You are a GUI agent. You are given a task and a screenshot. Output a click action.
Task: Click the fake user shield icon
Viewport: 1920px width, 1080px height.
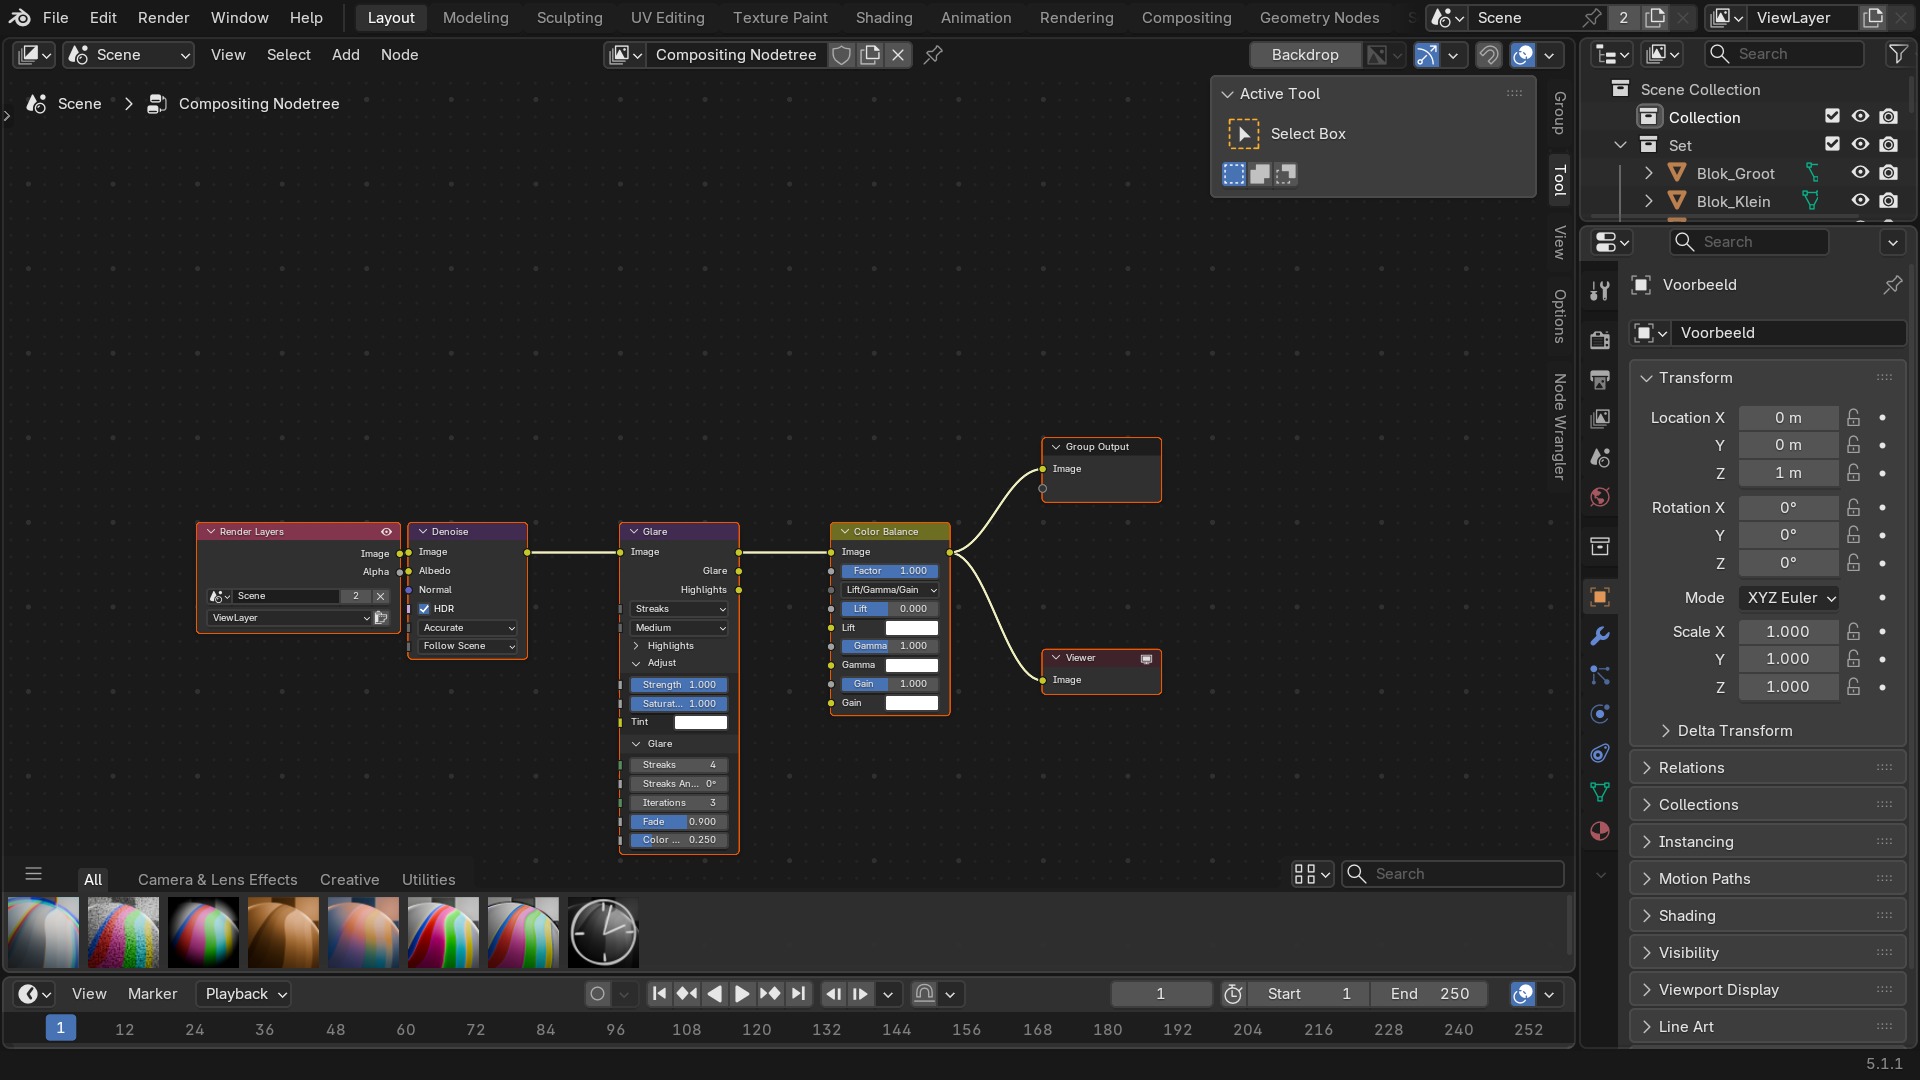[842, 55]
